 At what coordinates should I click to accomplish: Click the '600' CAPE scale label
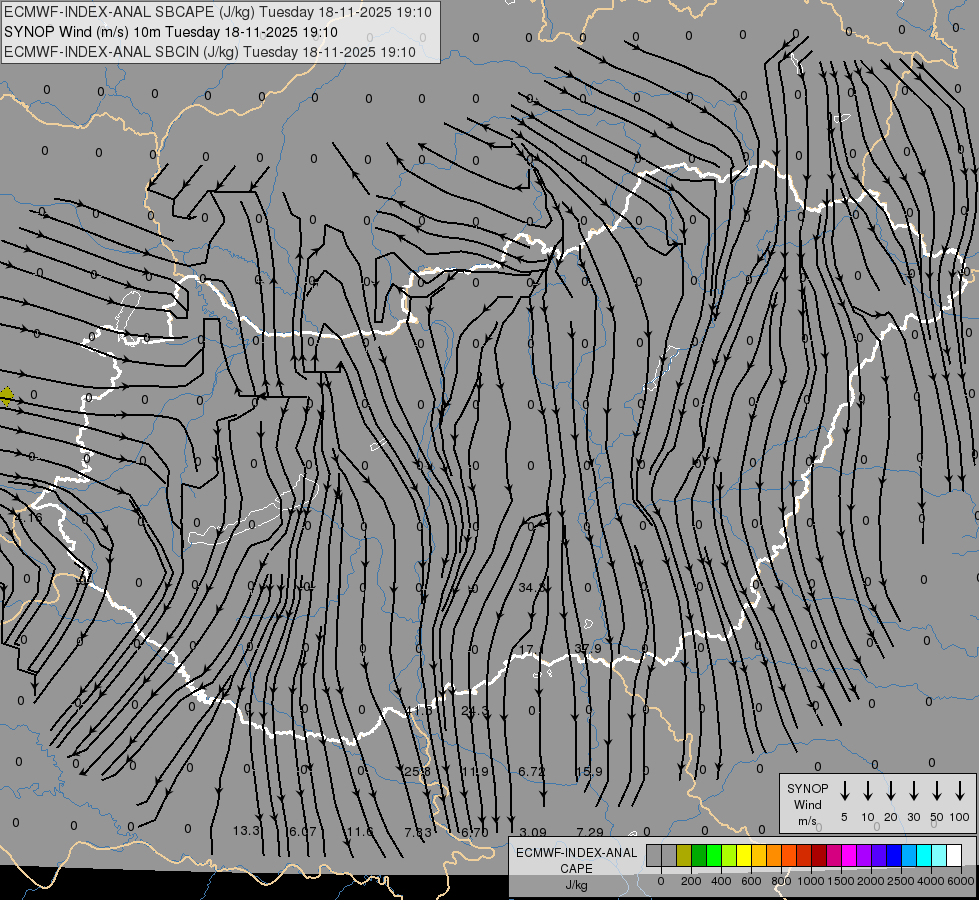point(751,881)
